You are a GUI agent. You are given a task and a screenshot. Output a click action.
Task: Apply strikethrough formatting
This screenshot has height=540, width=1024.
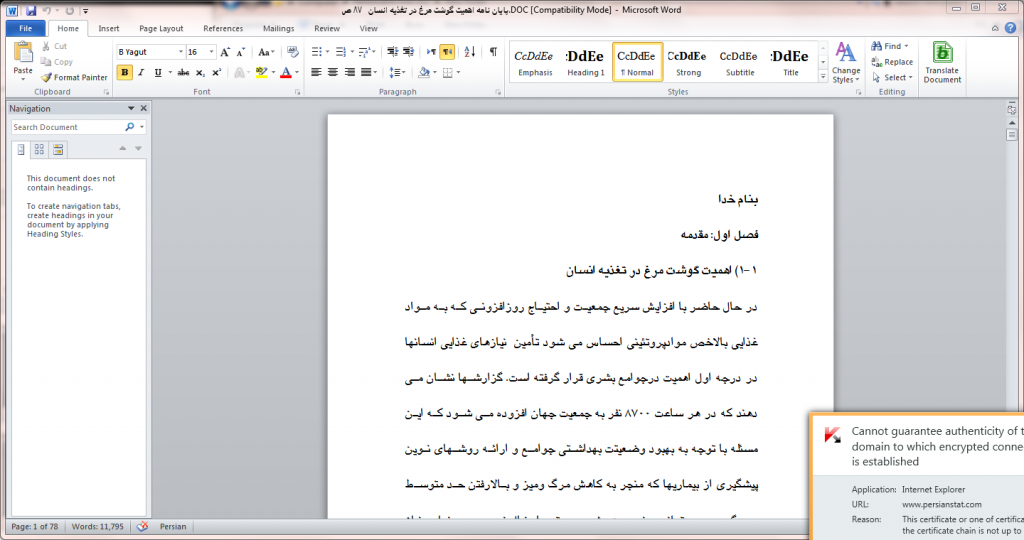pos(183,72)
